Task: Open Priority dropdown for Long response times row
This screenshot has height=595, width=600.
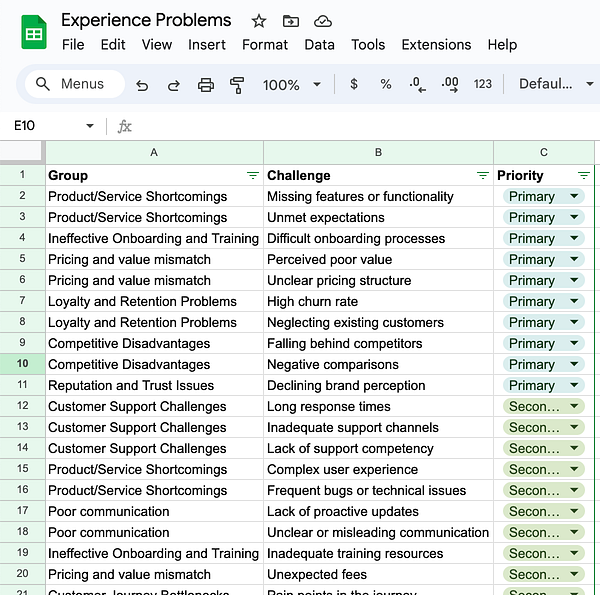Action: click(x=574, y=406)
